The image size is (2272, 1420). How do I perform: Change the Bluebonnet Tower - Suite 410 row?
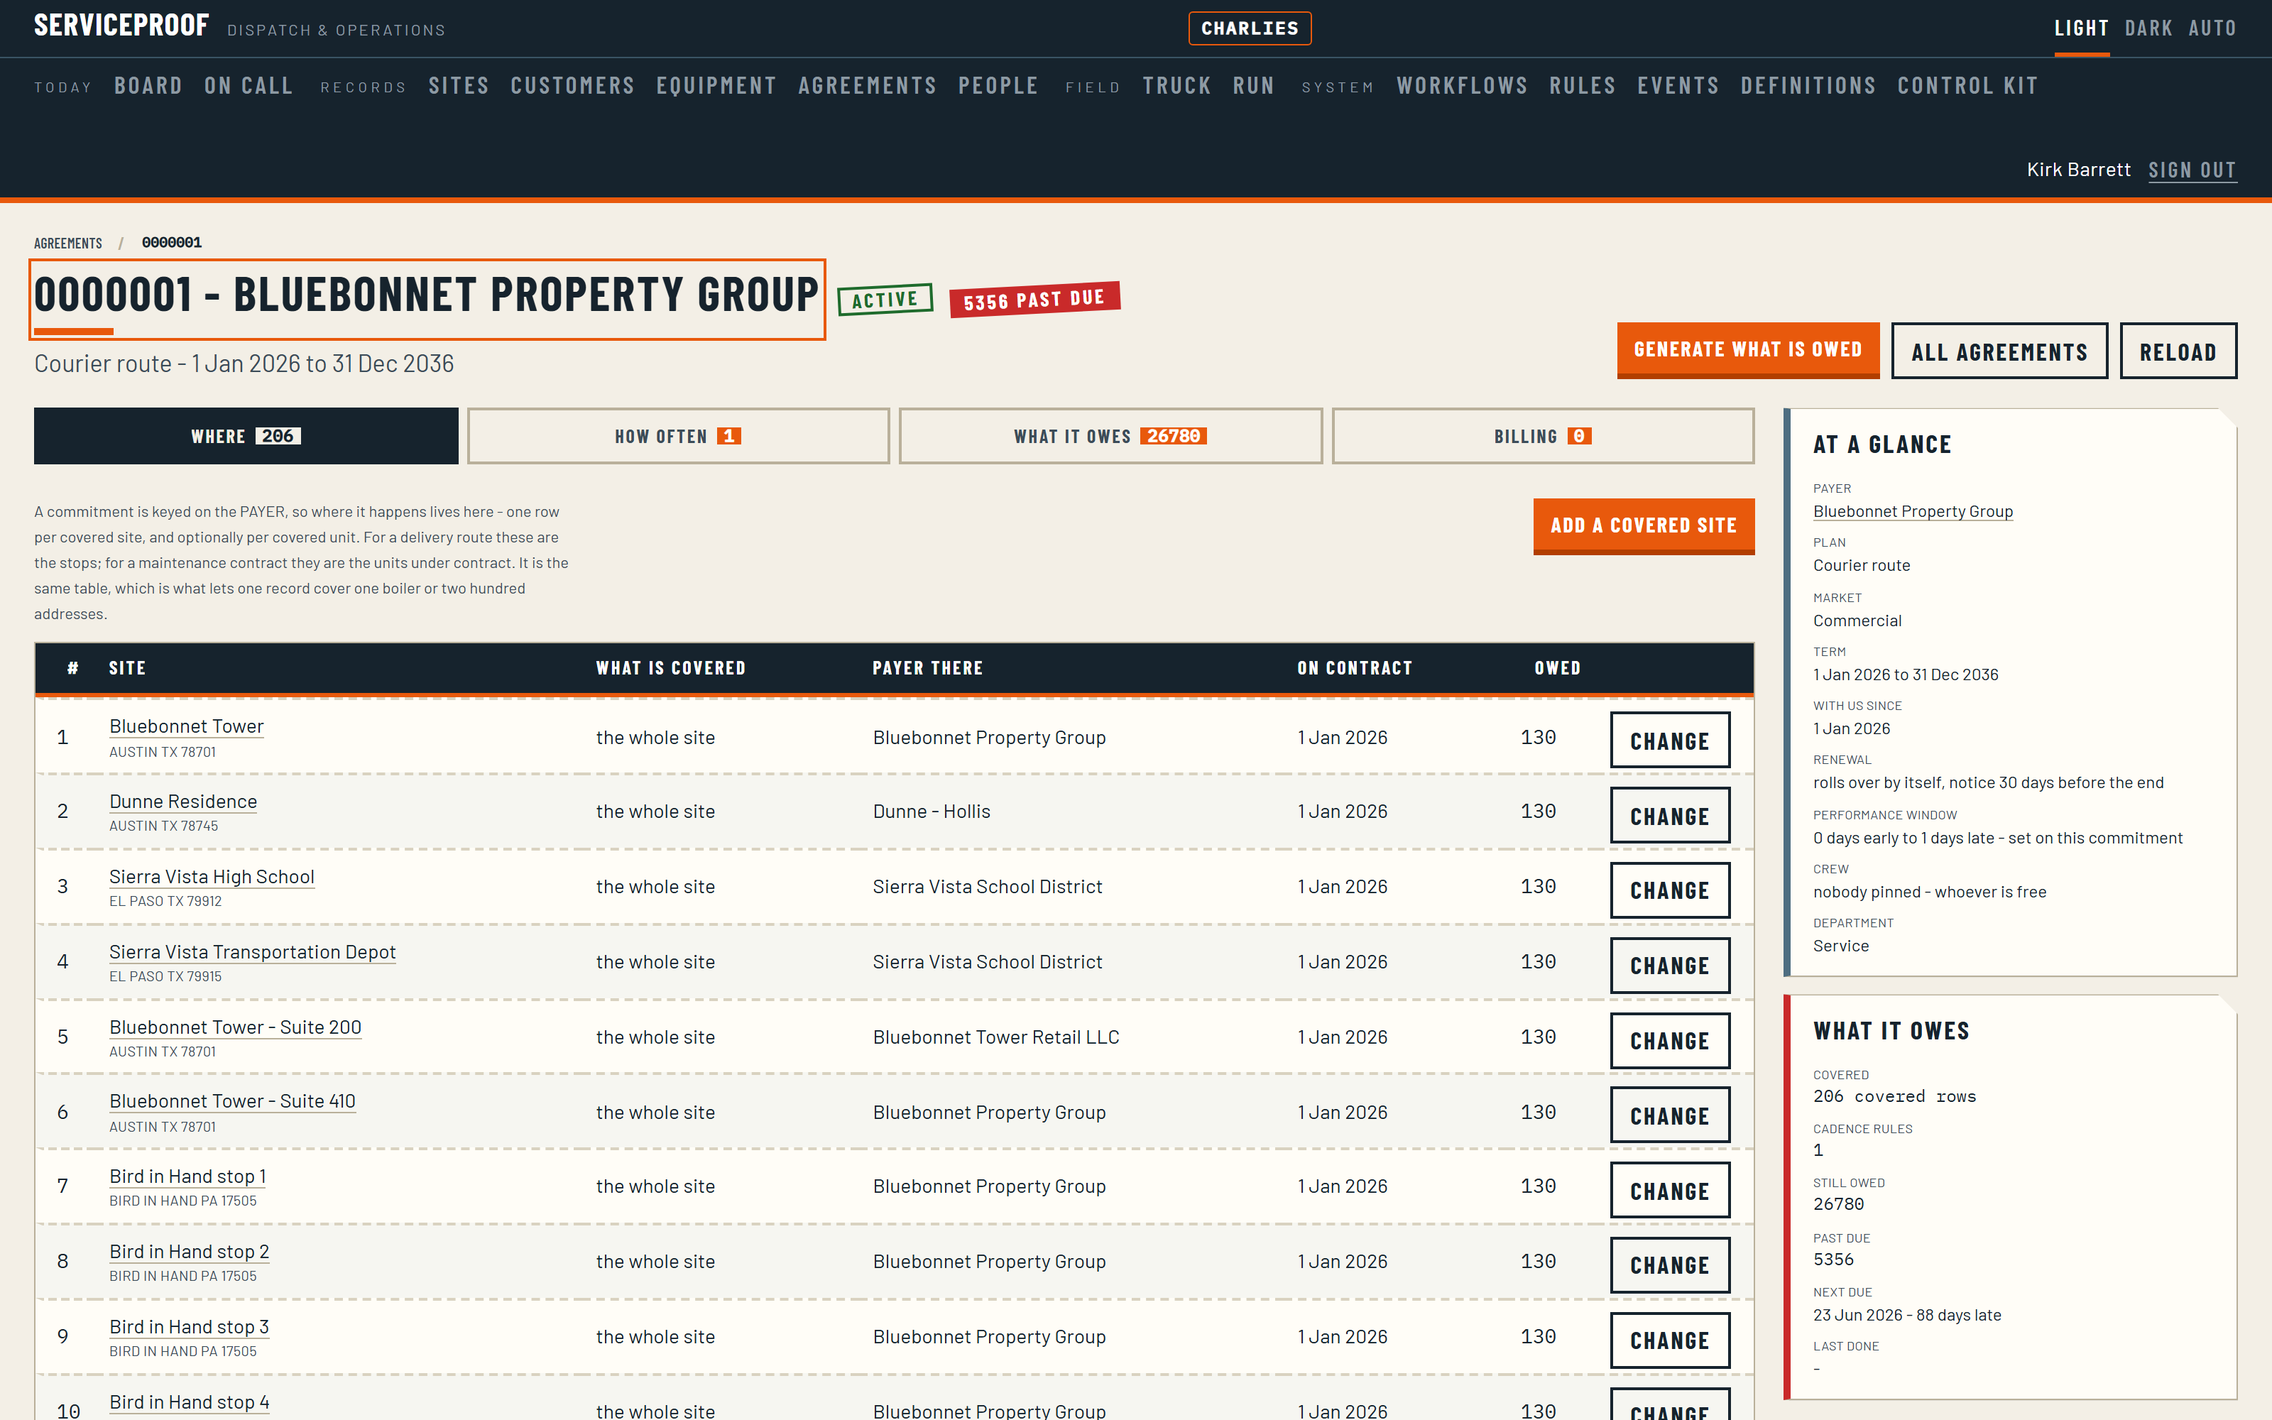coord(1670,1115)
